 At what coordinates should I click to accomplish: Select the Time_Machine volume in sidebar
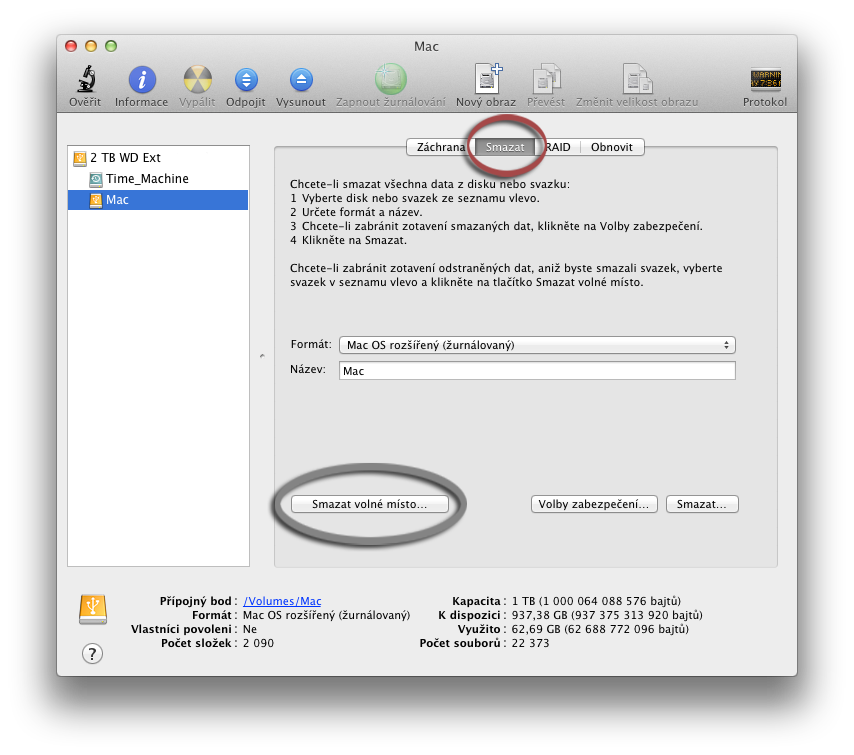coord(147,179)
